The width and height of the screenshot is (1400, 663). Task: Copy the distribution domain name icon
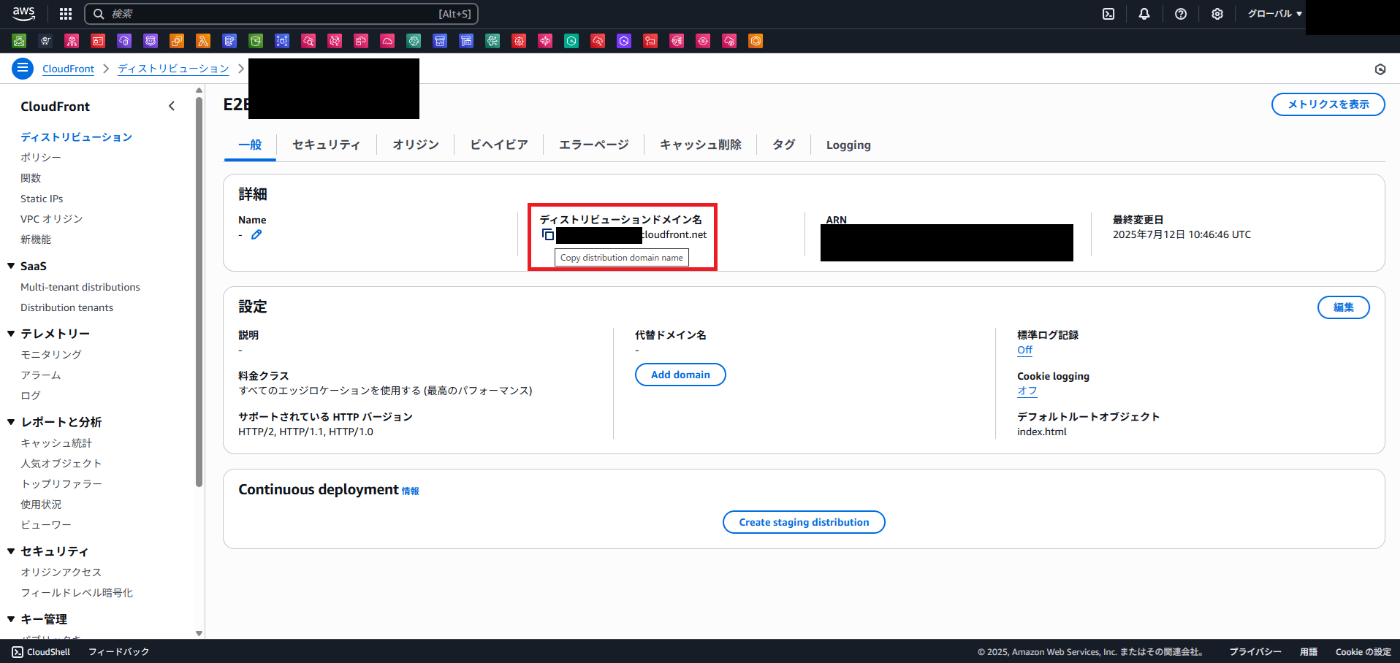tap(547, 234)
